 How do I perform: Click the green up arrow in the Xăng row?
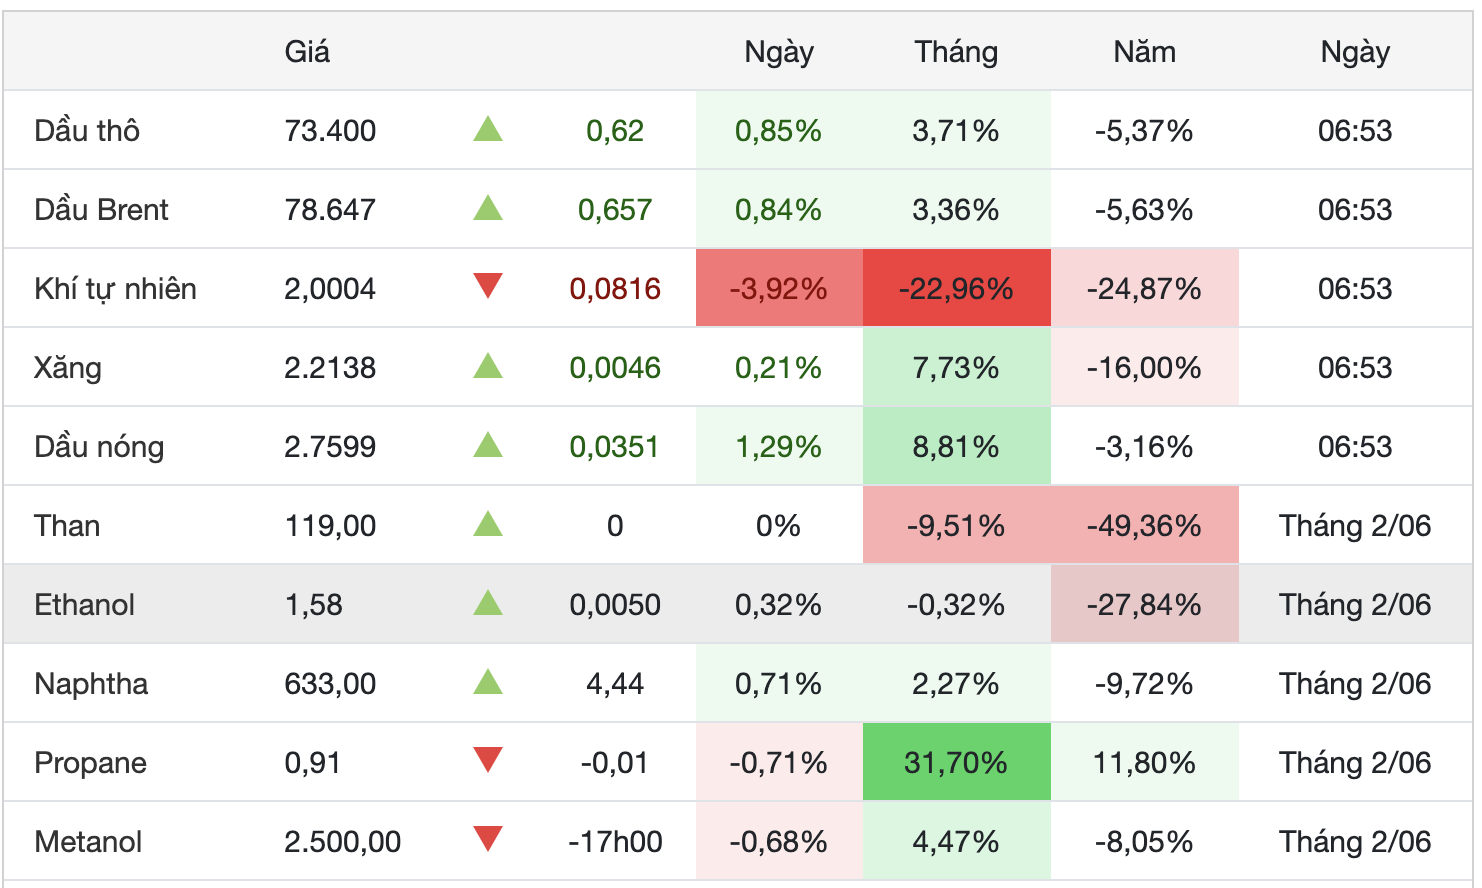coord(488,366)
